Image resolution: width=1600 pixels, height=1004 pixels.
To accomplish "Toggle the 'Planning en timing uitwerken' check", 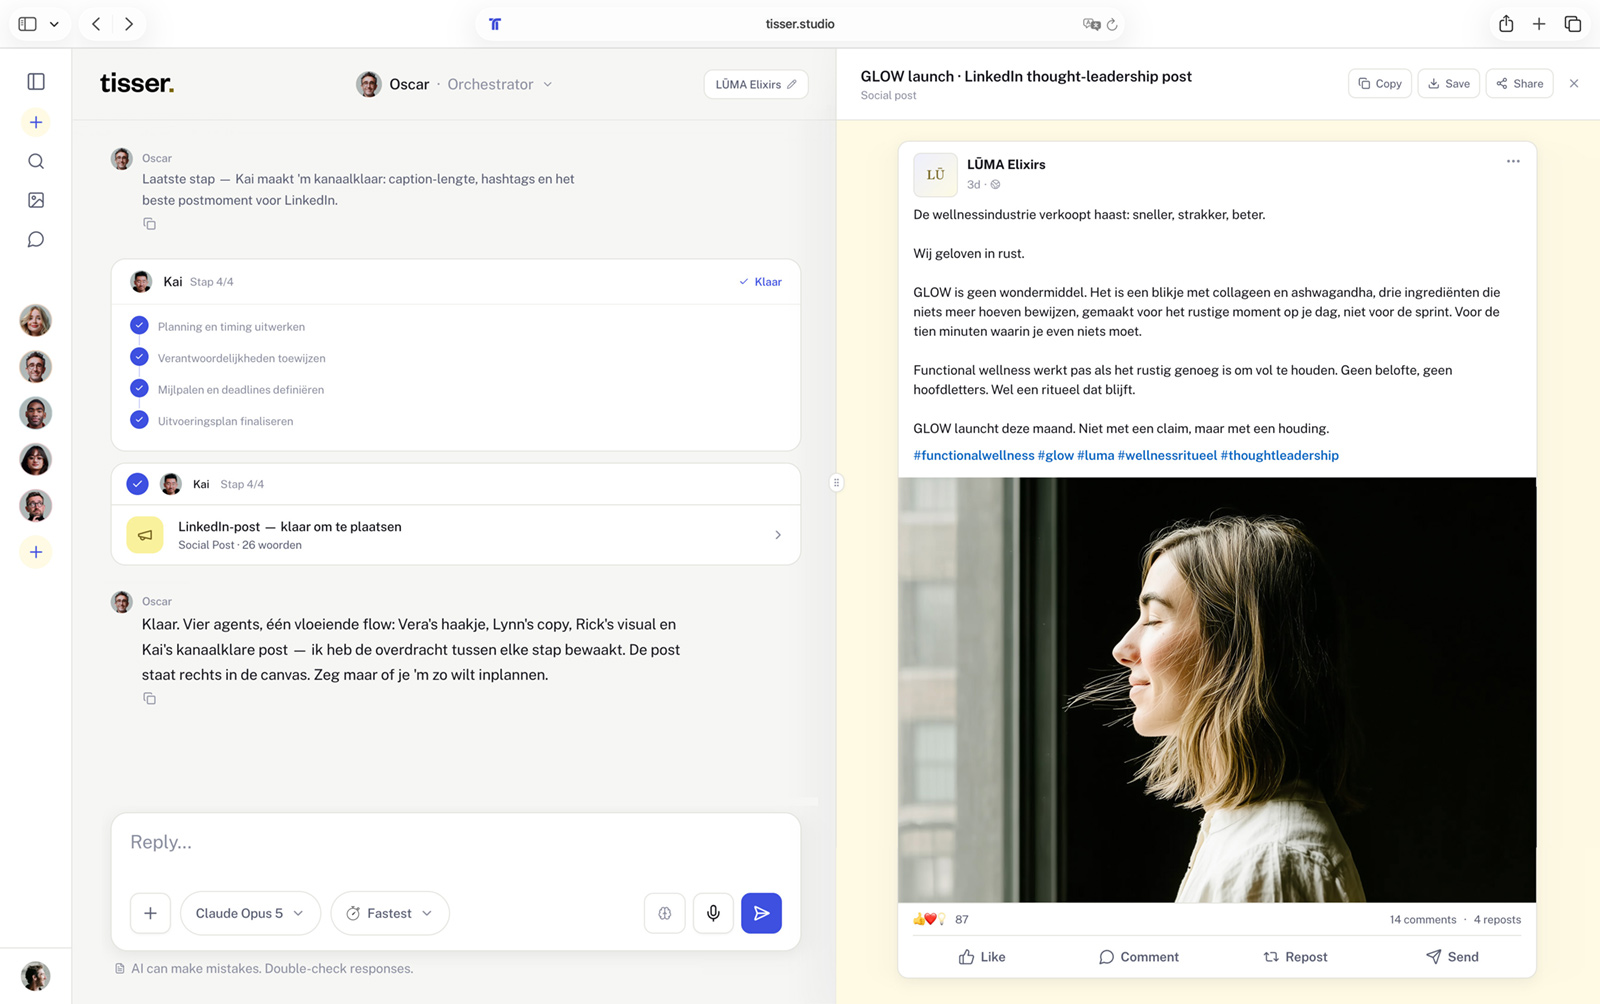I will point(139,326).
